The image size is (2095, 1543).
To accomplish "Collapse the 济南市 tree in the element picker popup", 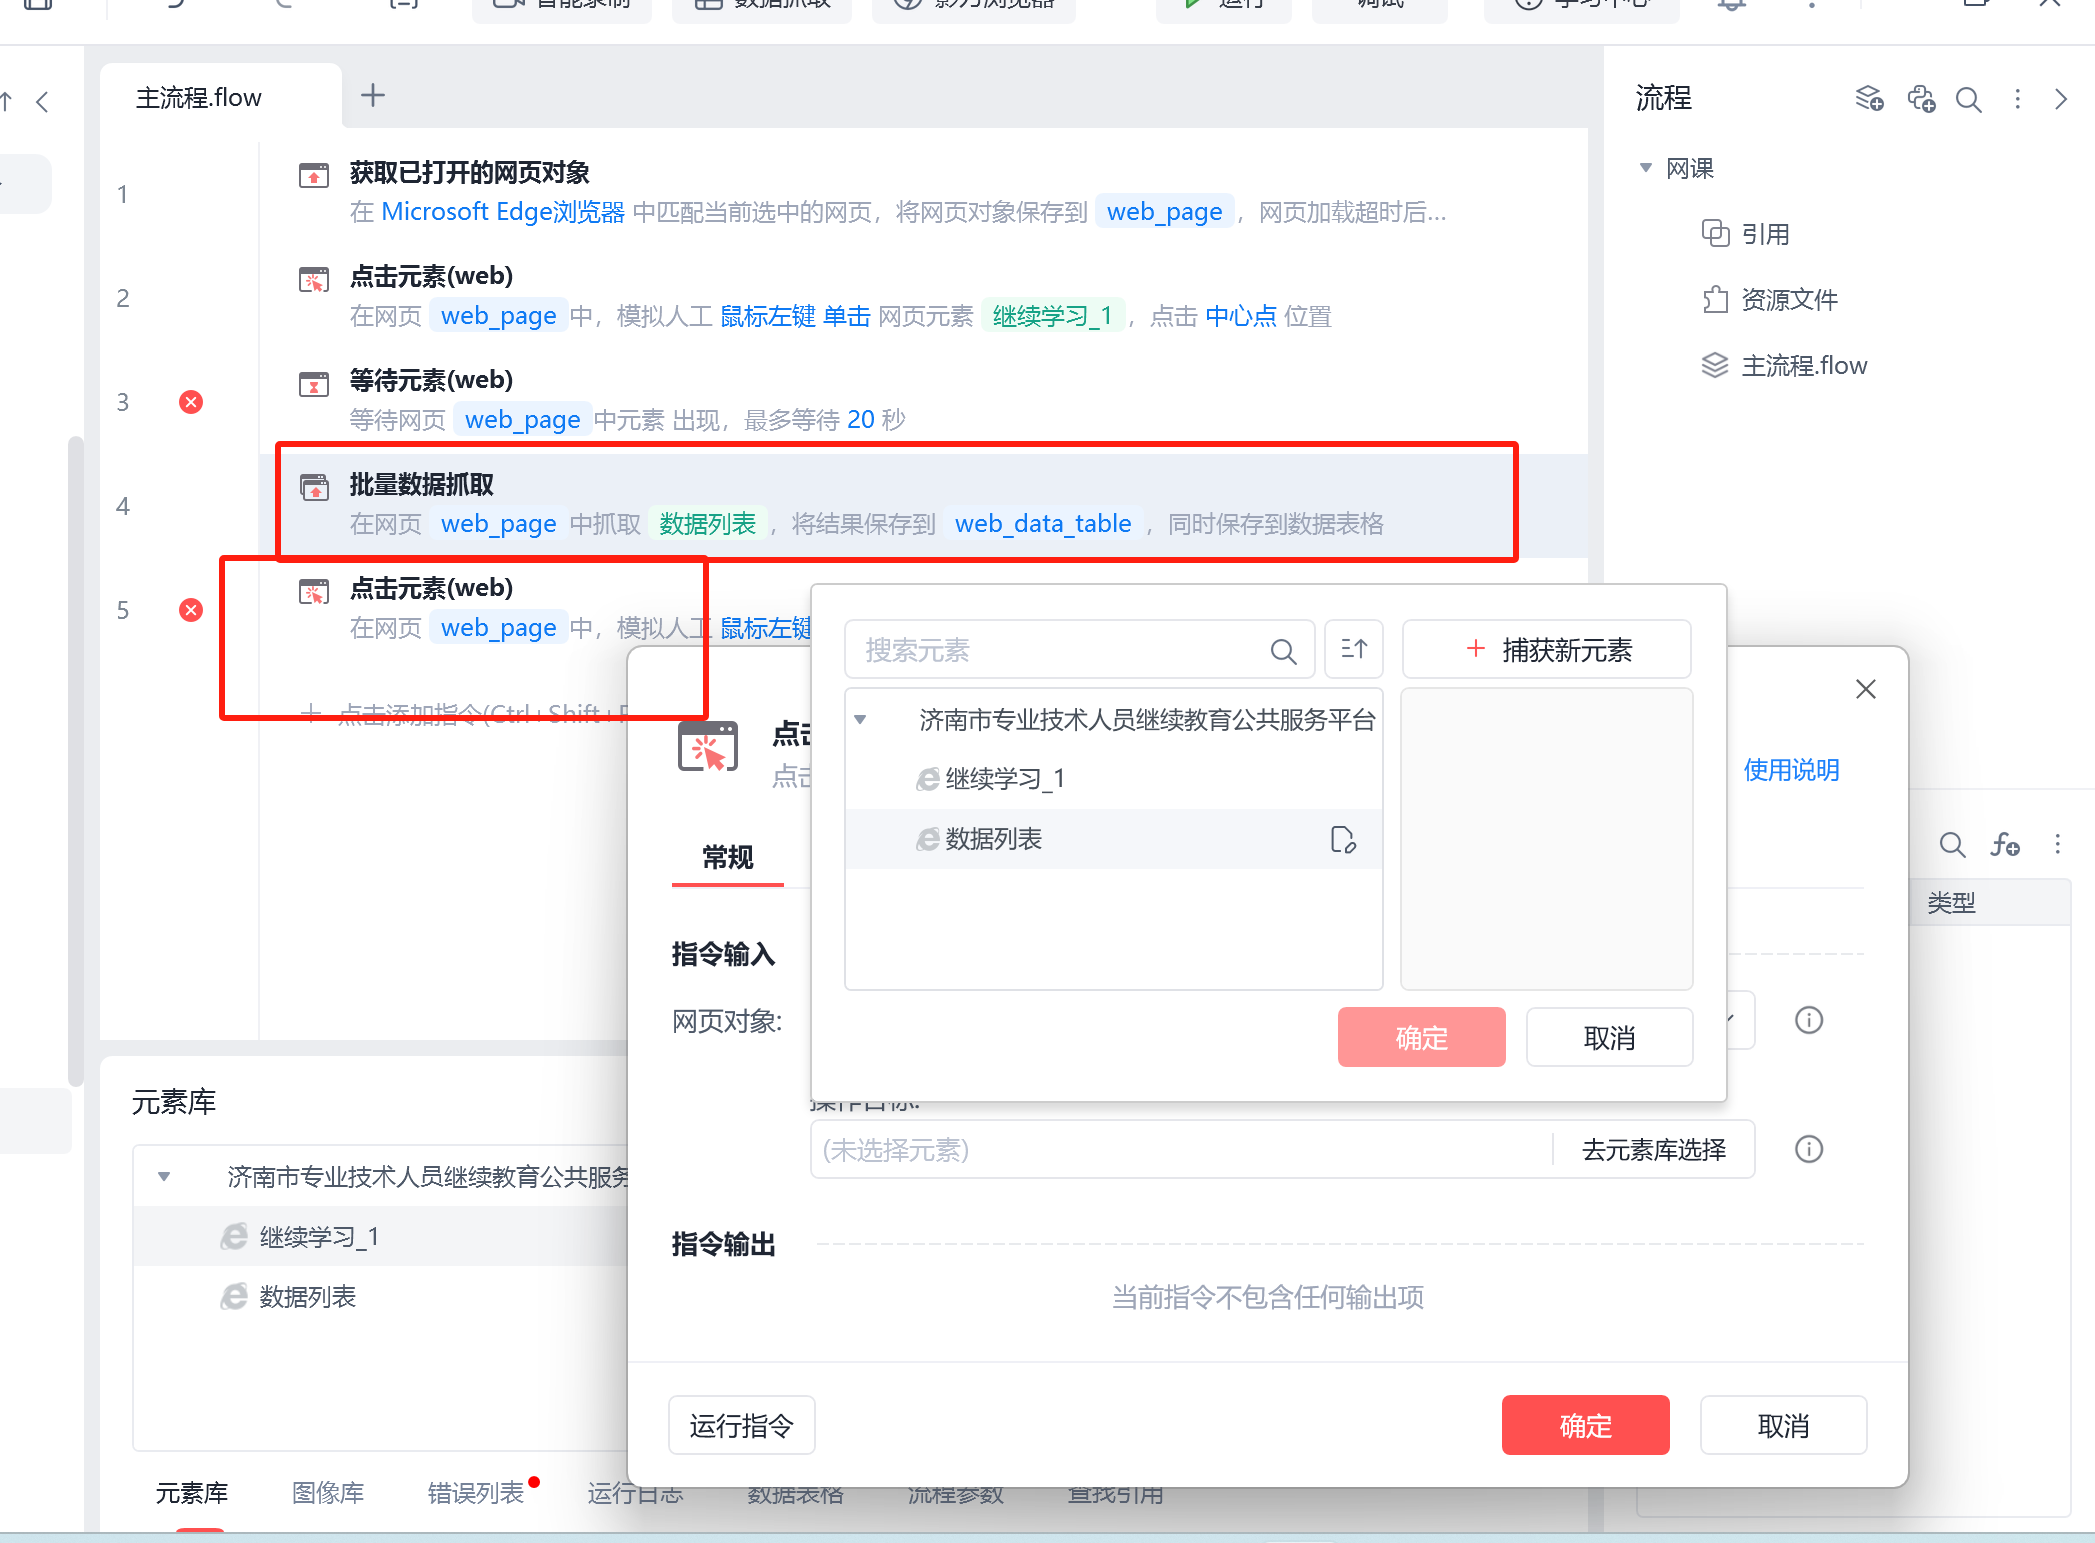I will point(860,720).
